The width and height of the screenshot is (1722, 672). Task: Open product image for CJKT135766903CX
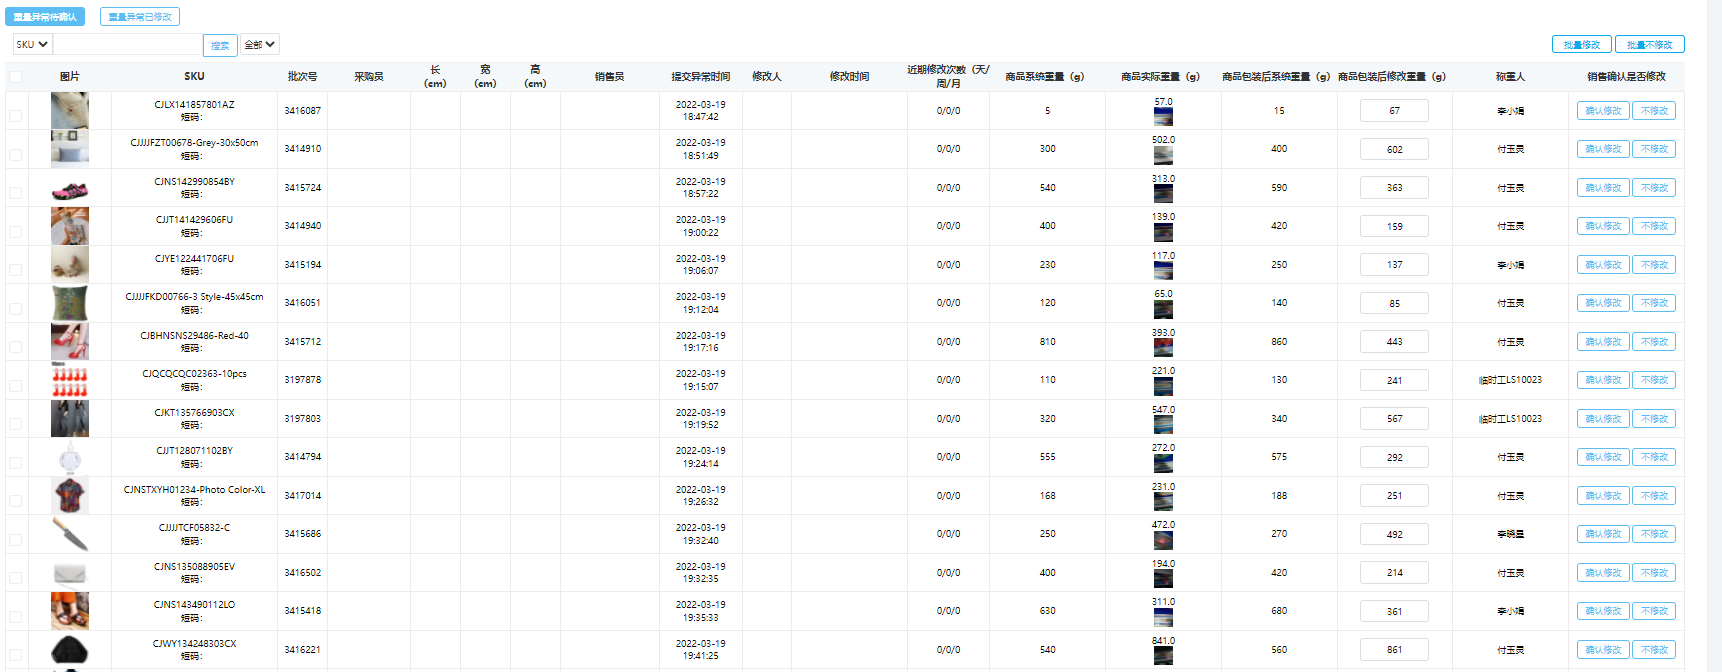70,419
